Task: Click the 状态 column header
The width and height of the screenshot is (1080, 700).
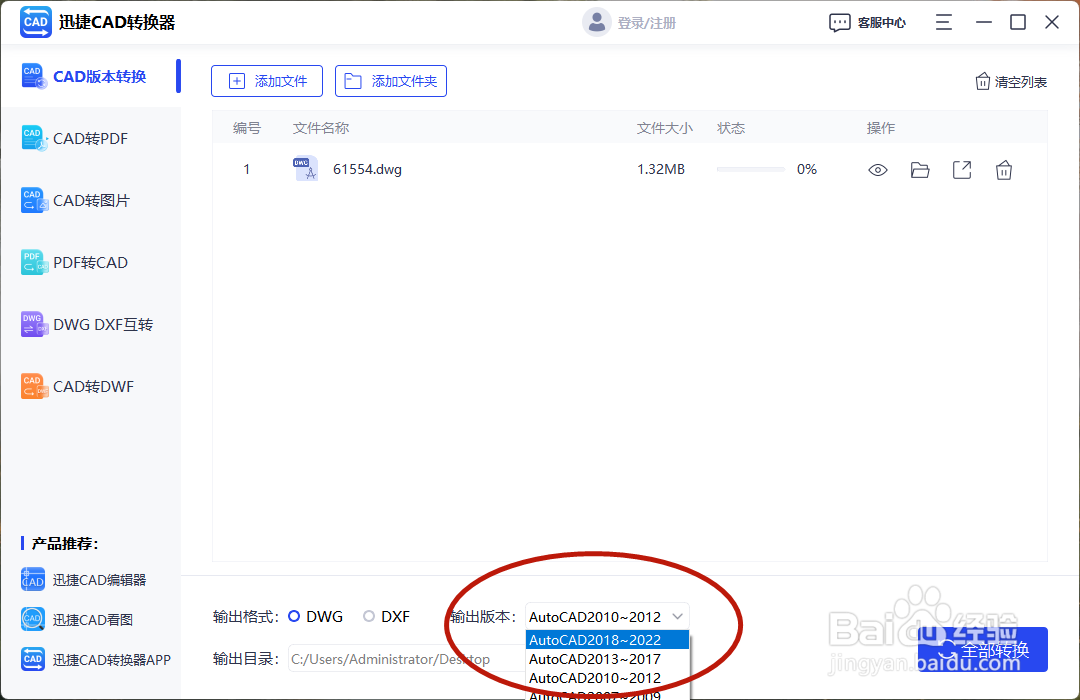Action: tap(731, 128)
